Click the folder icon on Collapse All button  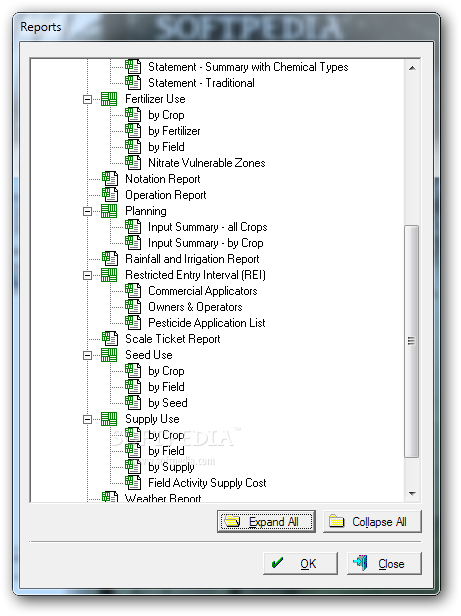coord(336,521)
